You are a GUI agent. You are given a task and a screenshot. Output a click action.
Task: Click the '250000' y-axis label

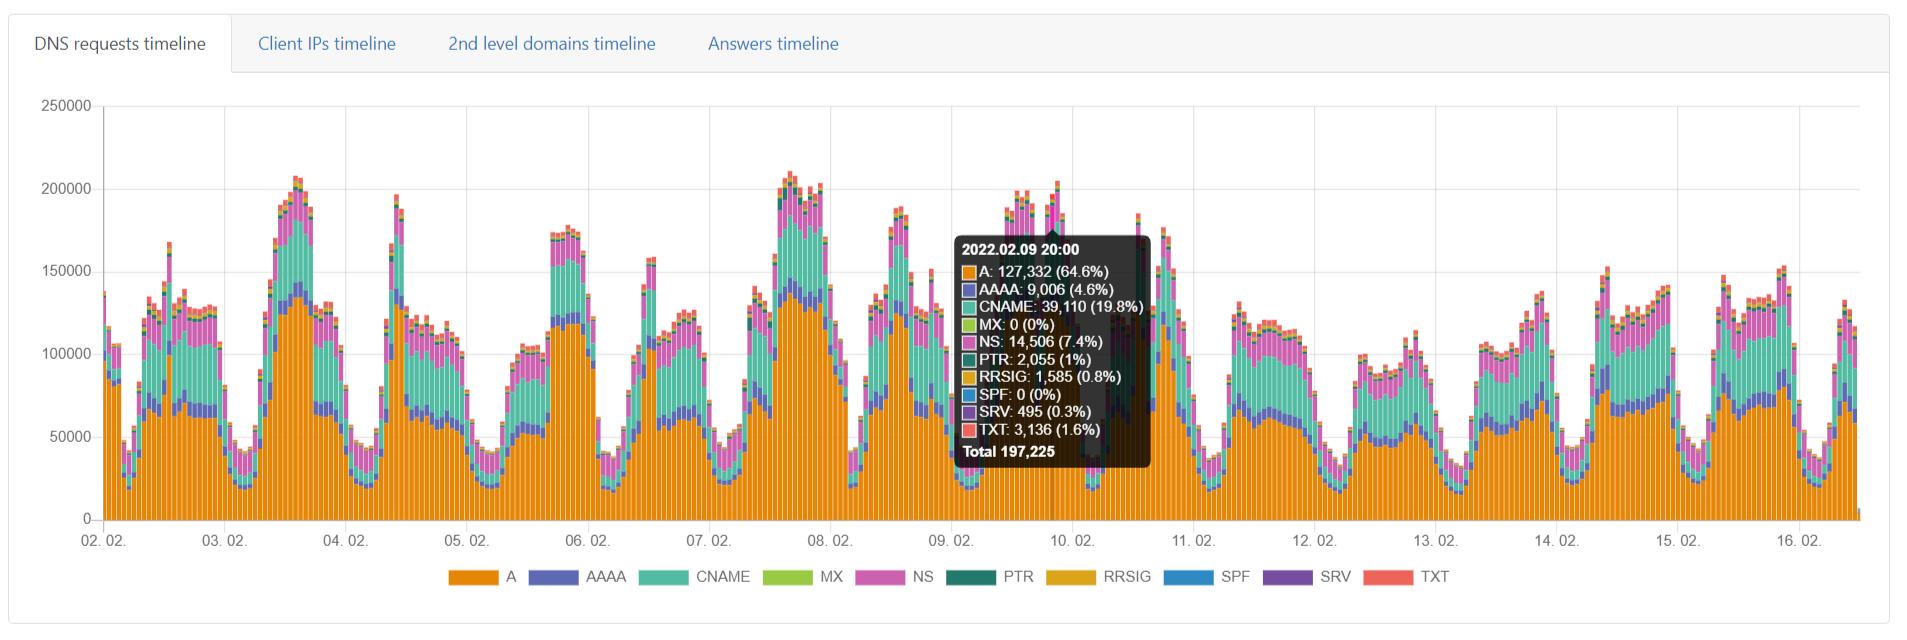[66, 106]
